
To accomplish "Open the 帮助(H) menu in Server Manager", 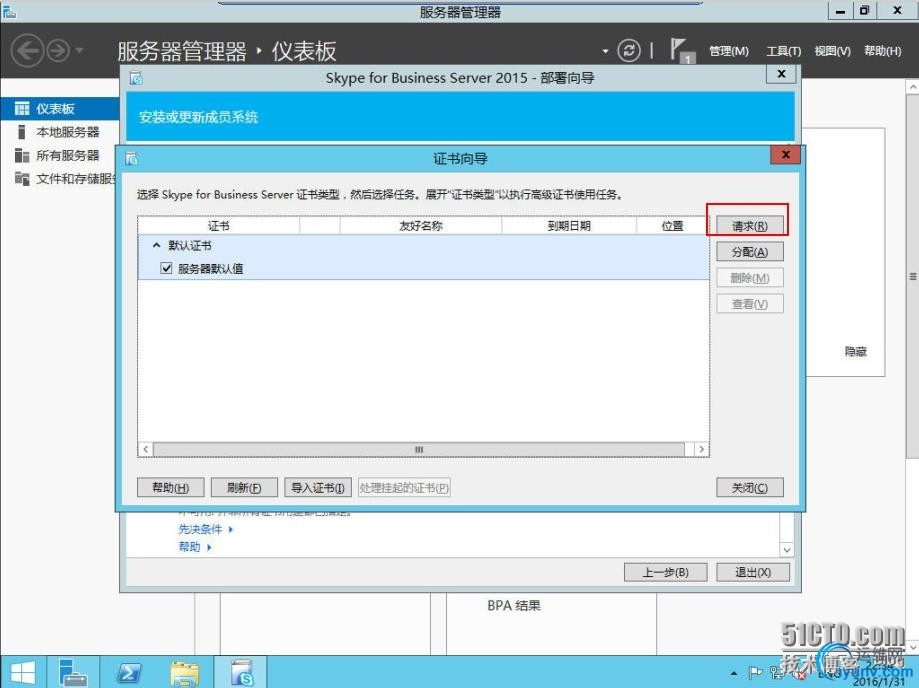I will [x=883, y=51].
